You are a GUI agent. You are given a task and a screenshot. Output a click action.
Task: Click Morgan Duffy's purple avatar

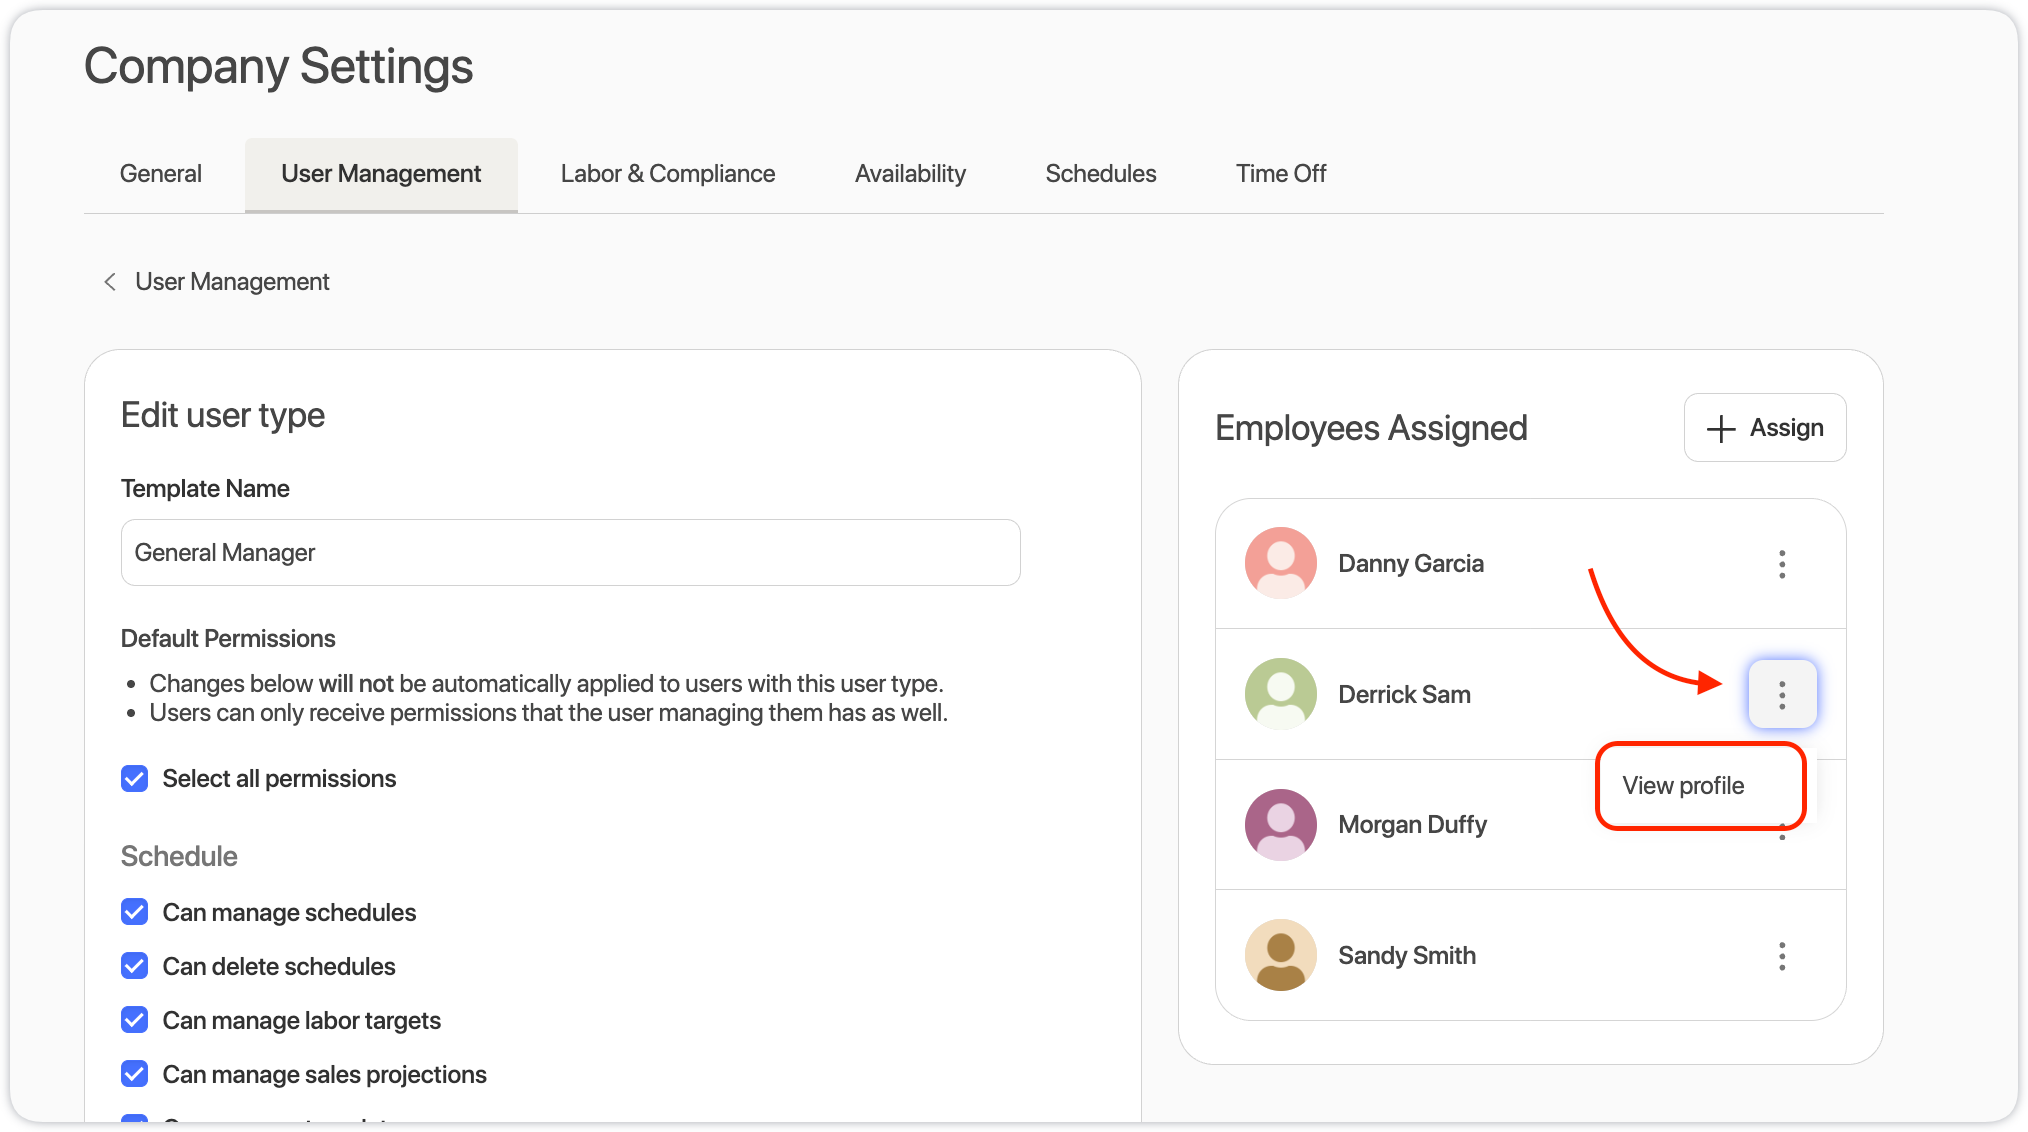(1280, 824)
